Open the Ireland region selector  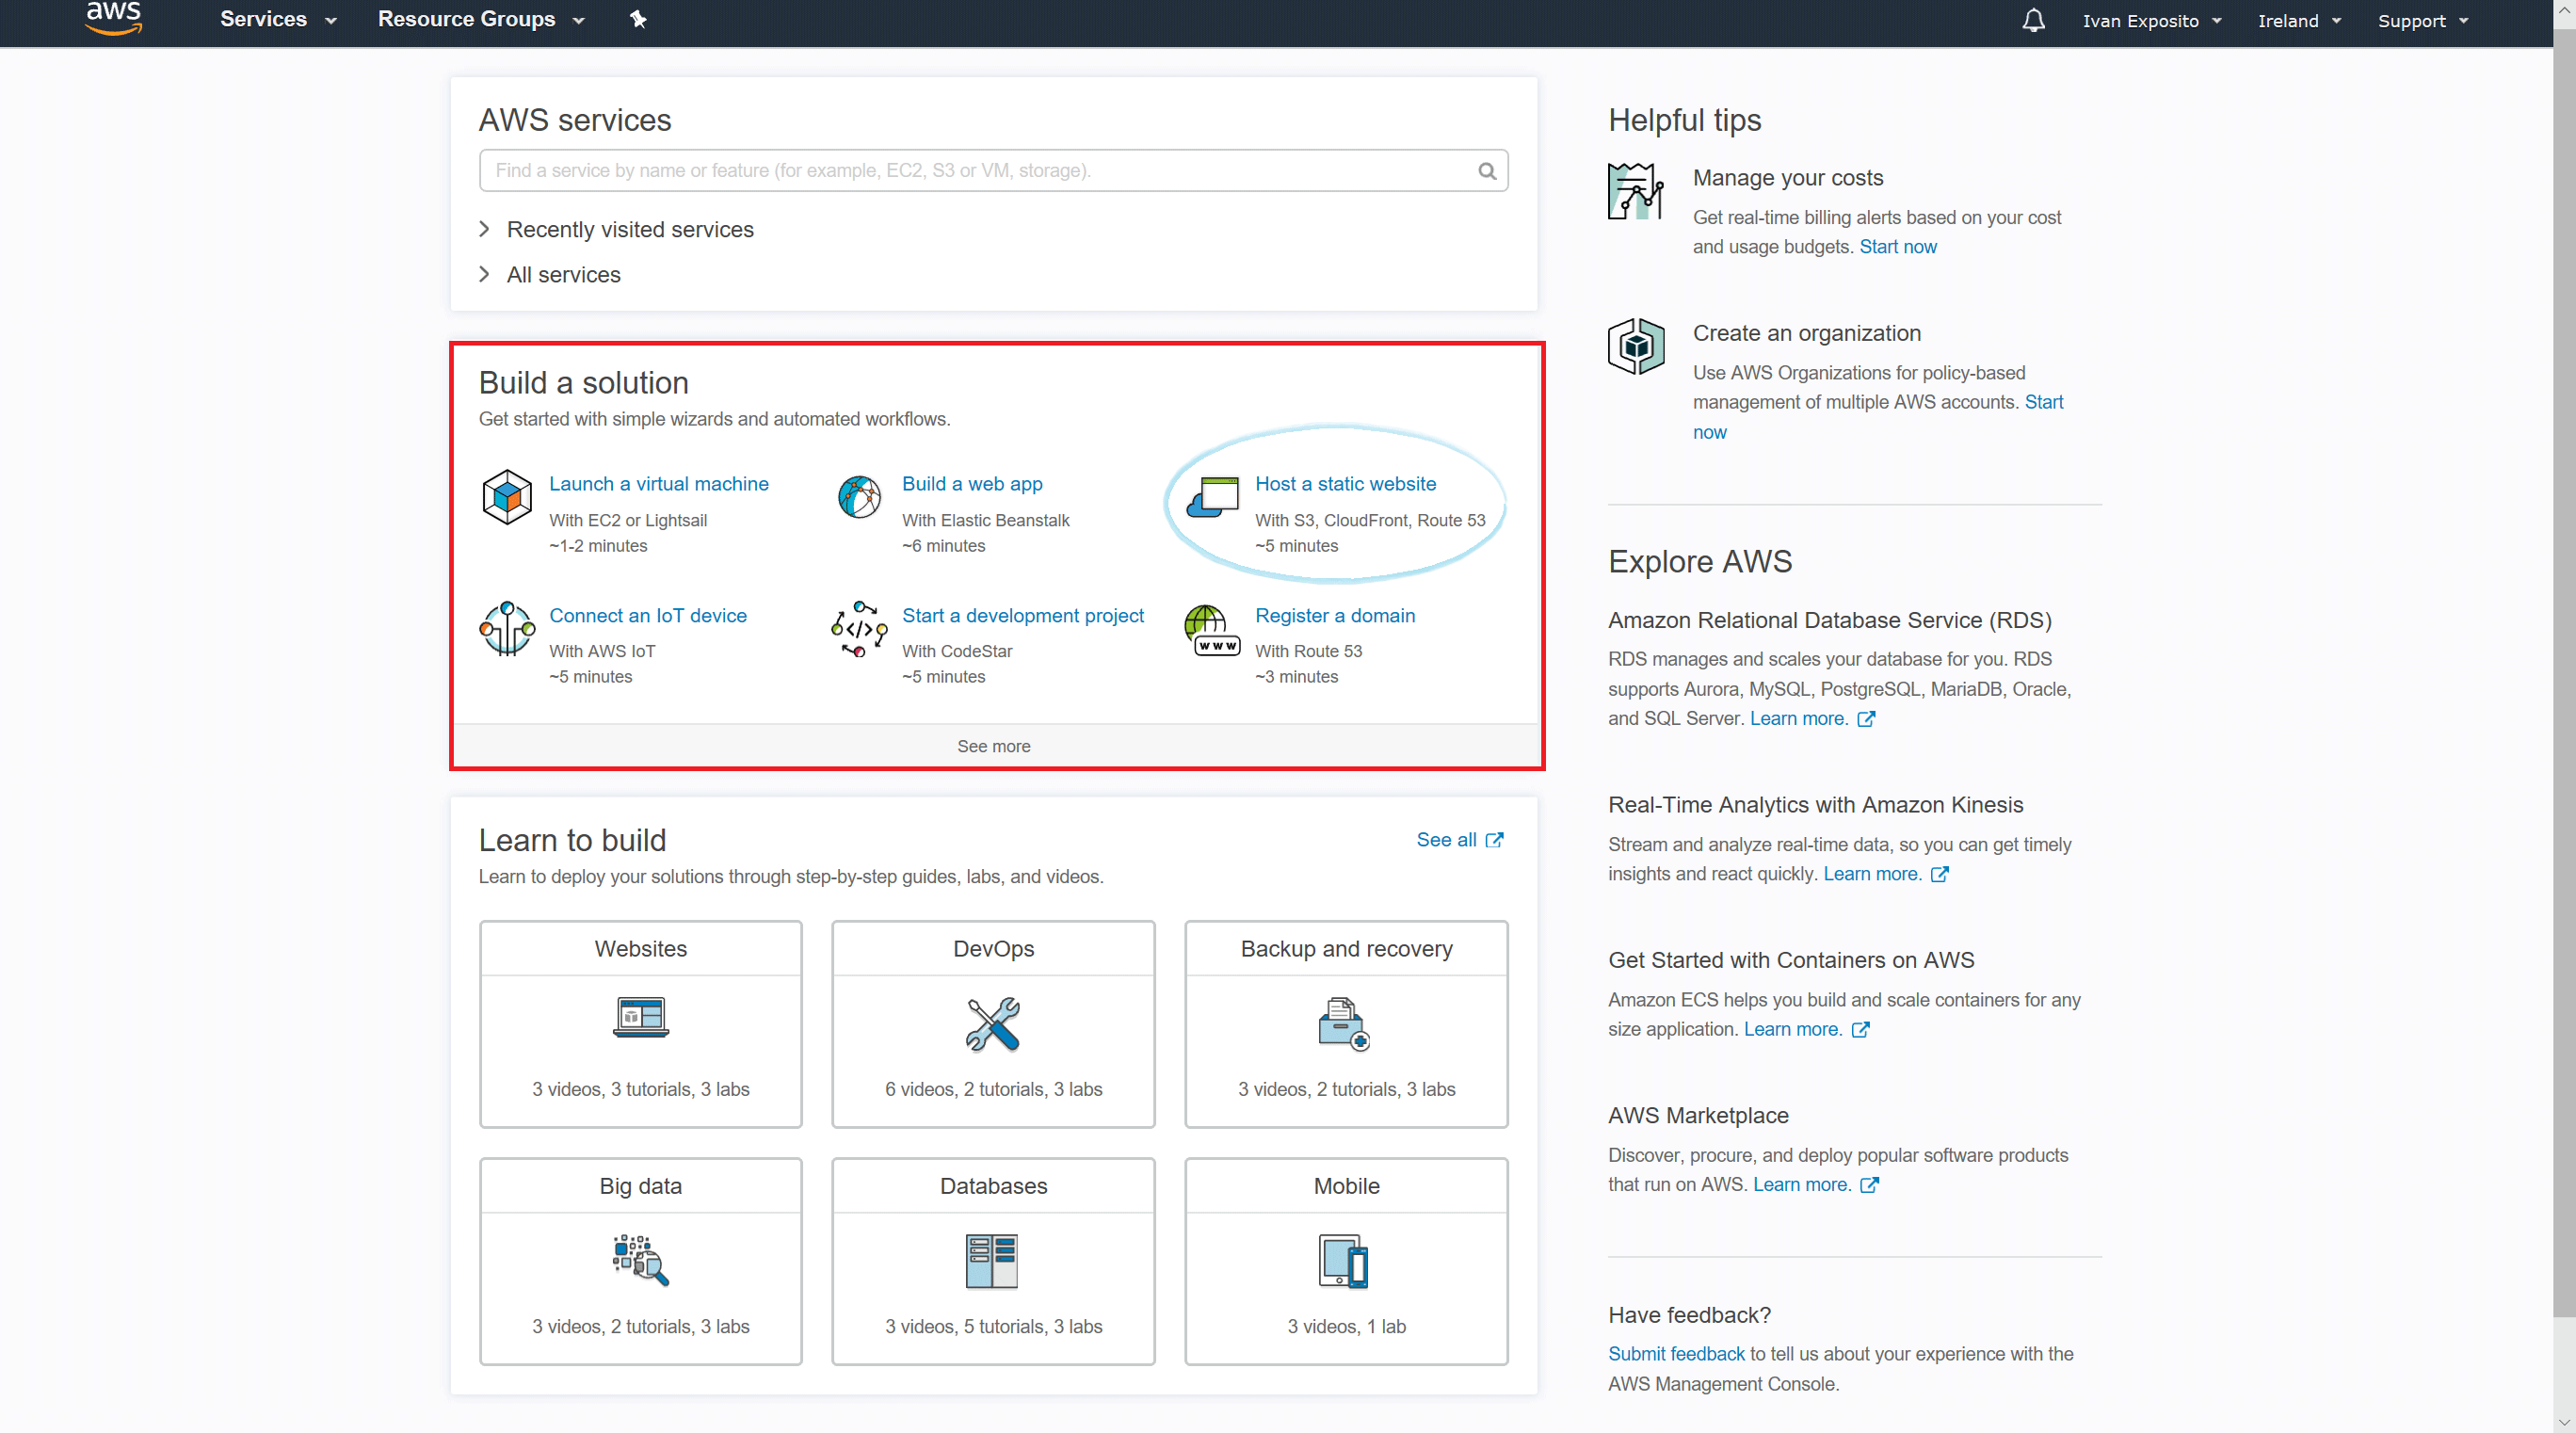point(2299,20)
